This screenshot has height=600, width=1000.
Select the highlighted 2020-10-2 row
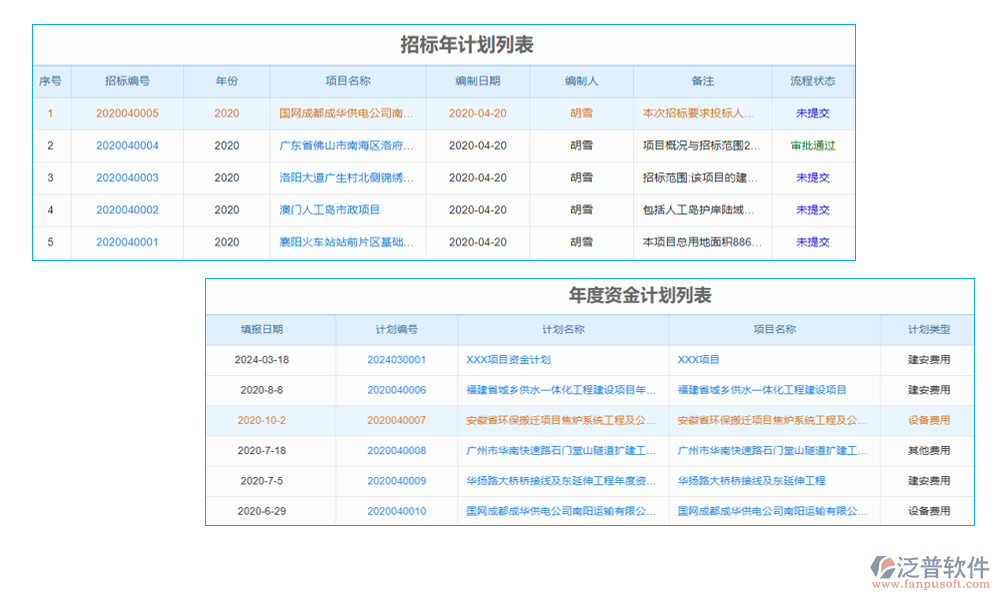coord(262,420)
